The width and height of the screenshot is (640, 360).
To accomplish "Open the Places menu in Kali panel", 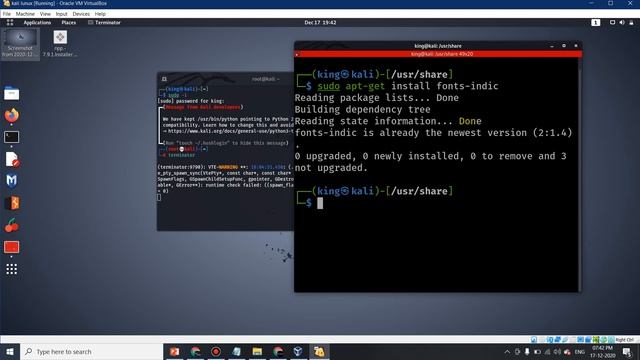I will [x=69, y=22].
